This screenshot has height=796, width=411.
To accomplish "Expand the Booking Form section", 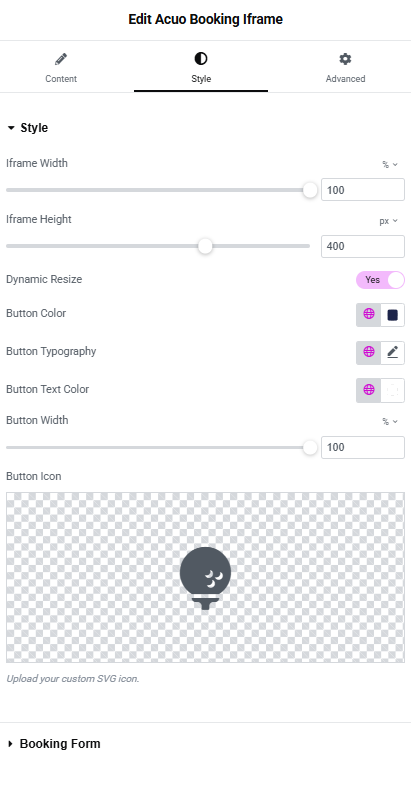I will (x=54, y=744).
